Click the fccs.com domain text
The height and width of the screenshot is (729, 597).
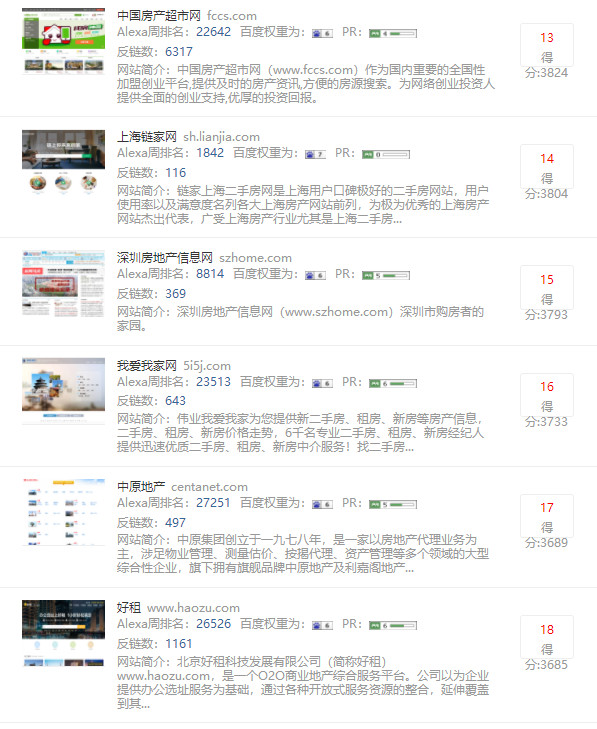232,16
